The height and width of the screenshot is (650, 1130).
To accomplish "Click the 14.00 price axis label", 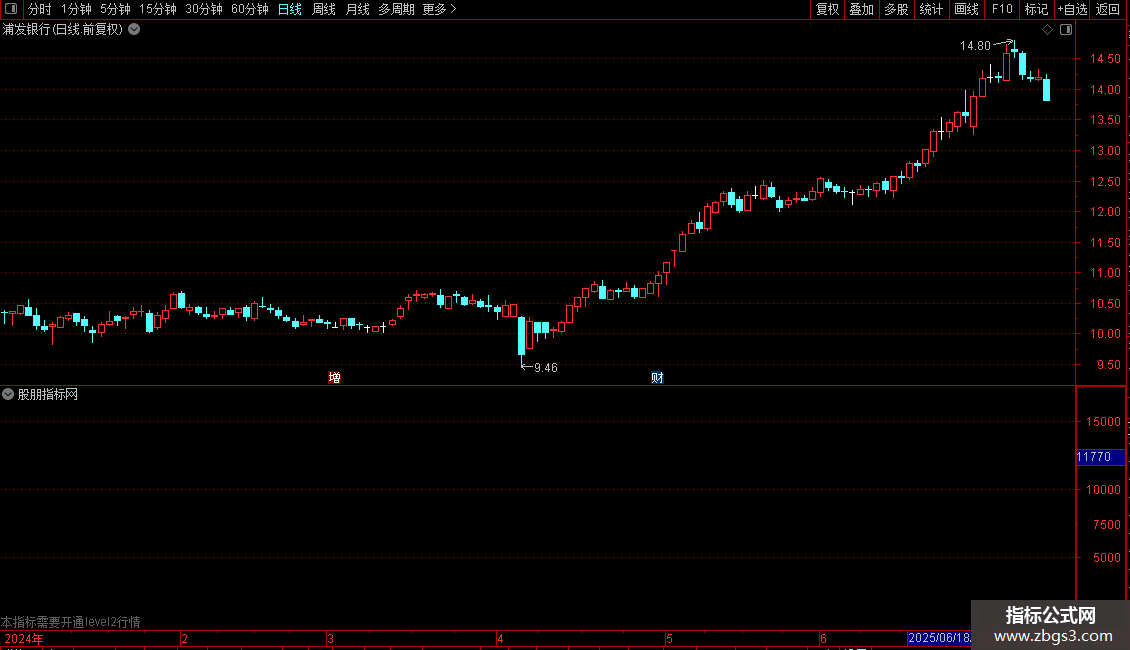I will pyautogui.click(x=1105, y=90).
